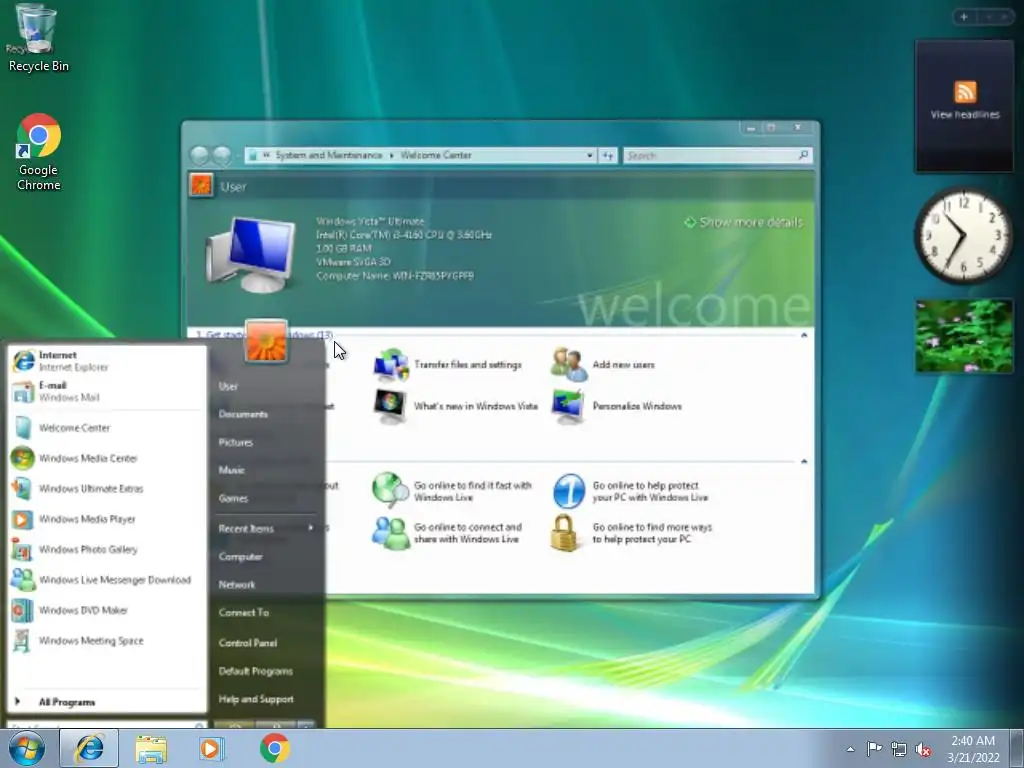Open Windows Meeting Space

click(x=106, y=641)
